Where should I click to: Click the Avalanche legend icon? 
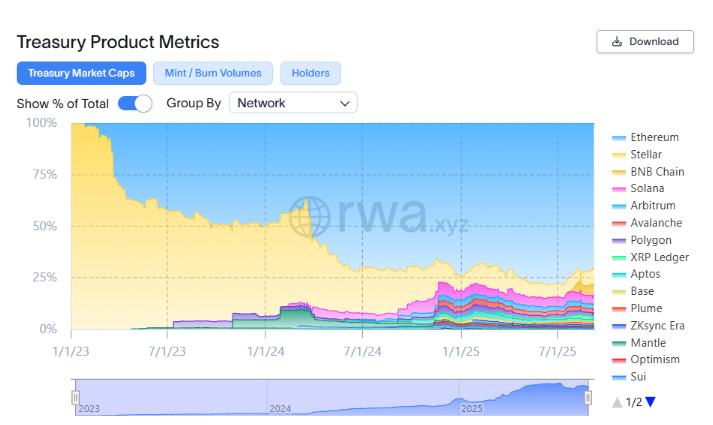tap(618, 223)
